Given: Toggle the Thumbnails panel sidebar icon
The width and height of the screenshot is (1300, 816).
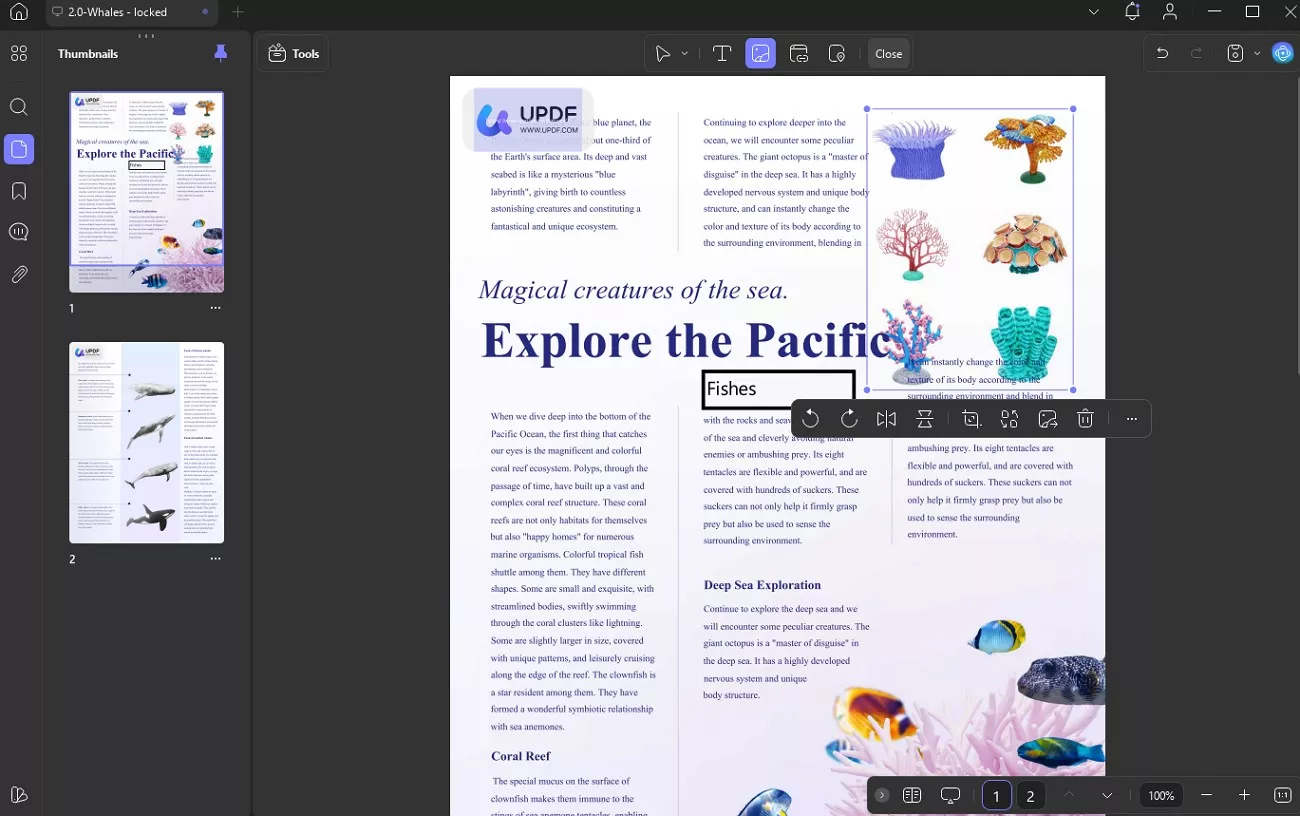Looking at the screenshot, I should click(x=18, y=149).
